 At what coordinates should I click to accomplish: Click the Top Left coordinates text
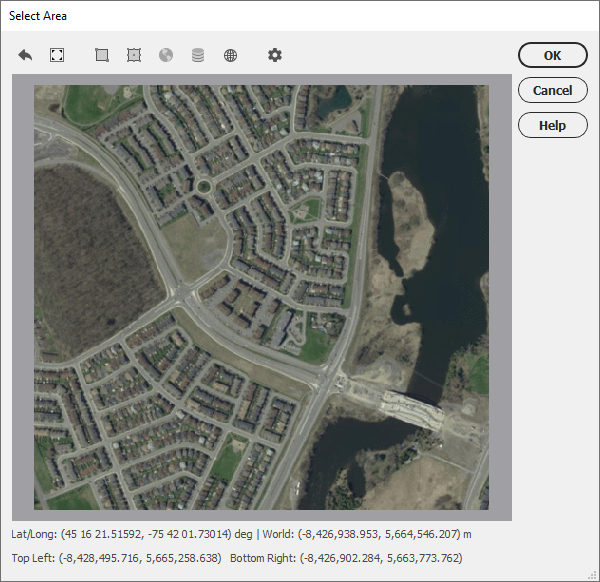pos(116,558)
